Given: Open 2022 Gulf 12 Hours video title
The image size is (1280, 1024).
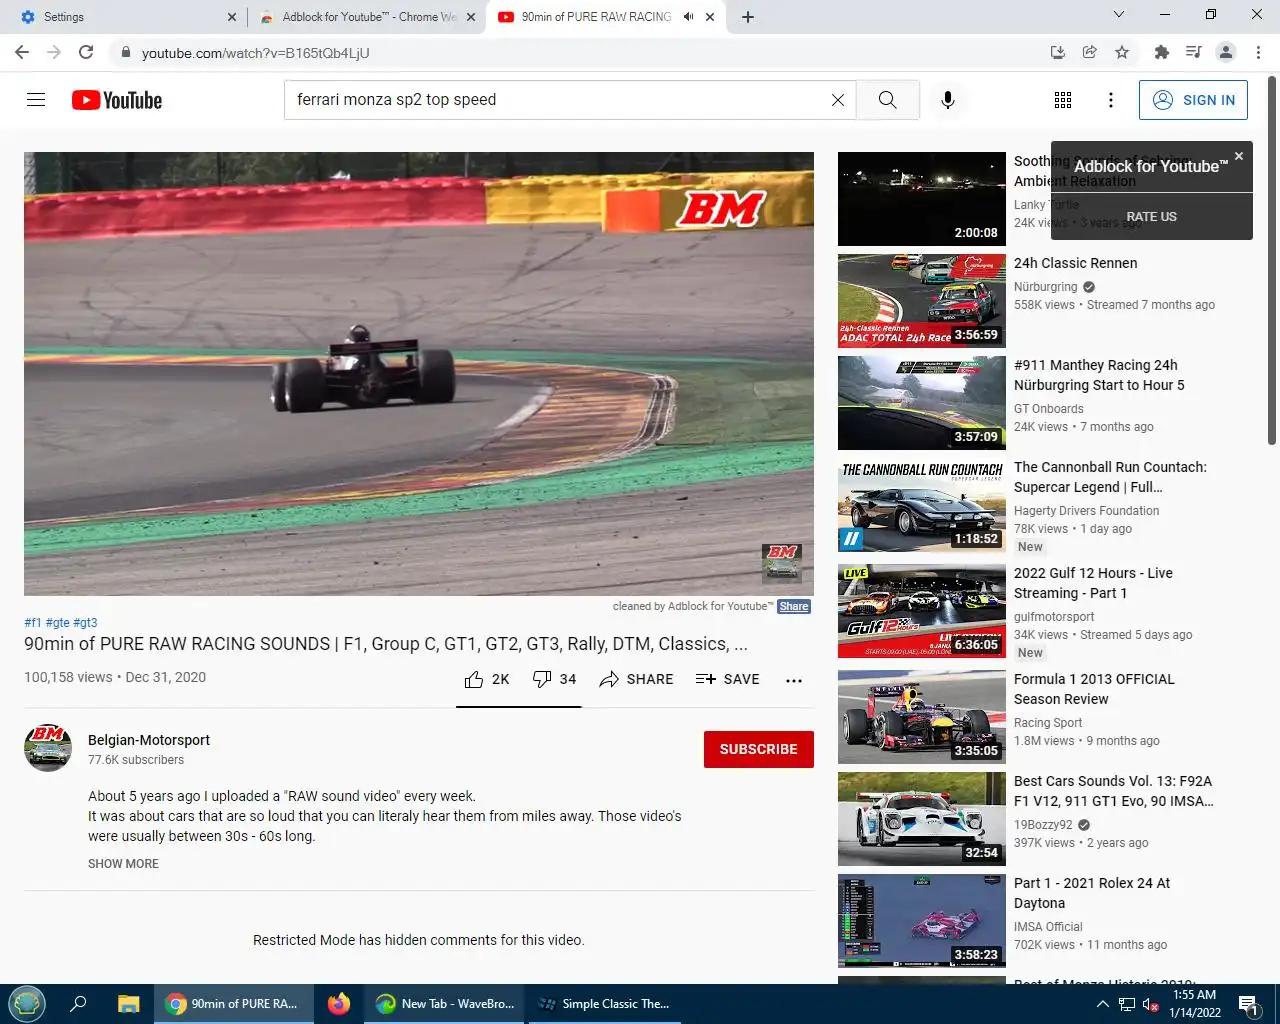Looking at the screenshot, I should pos(1093,583).
